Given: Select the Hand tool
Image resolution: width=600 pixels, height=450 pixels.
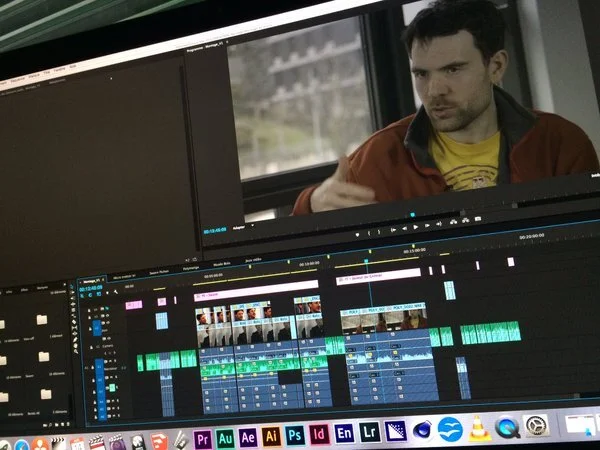Looking at the screenshot, I should point(75,346).
